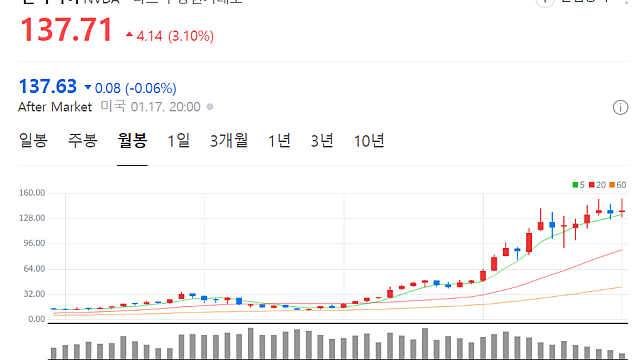Click the tallest volume bar in the chart
The width and height of the screenshot is (640, 360).
[x=251, y=343]
